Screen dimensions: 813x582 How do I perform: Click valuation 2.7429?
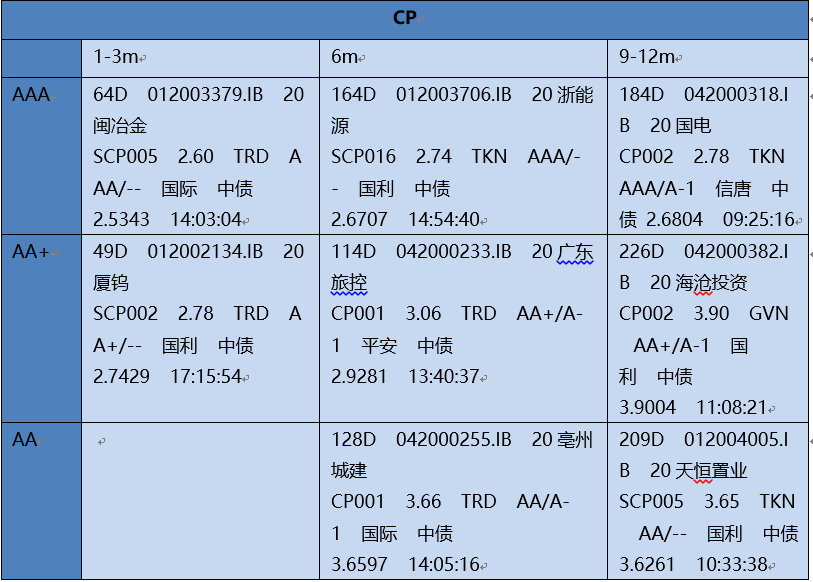[x=121, y=377]
